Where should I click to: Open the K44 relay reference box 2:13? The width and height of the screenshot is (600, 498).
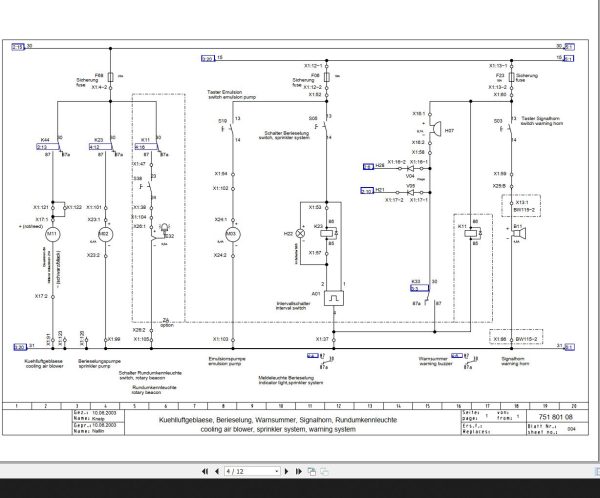[x=47, y=147]
